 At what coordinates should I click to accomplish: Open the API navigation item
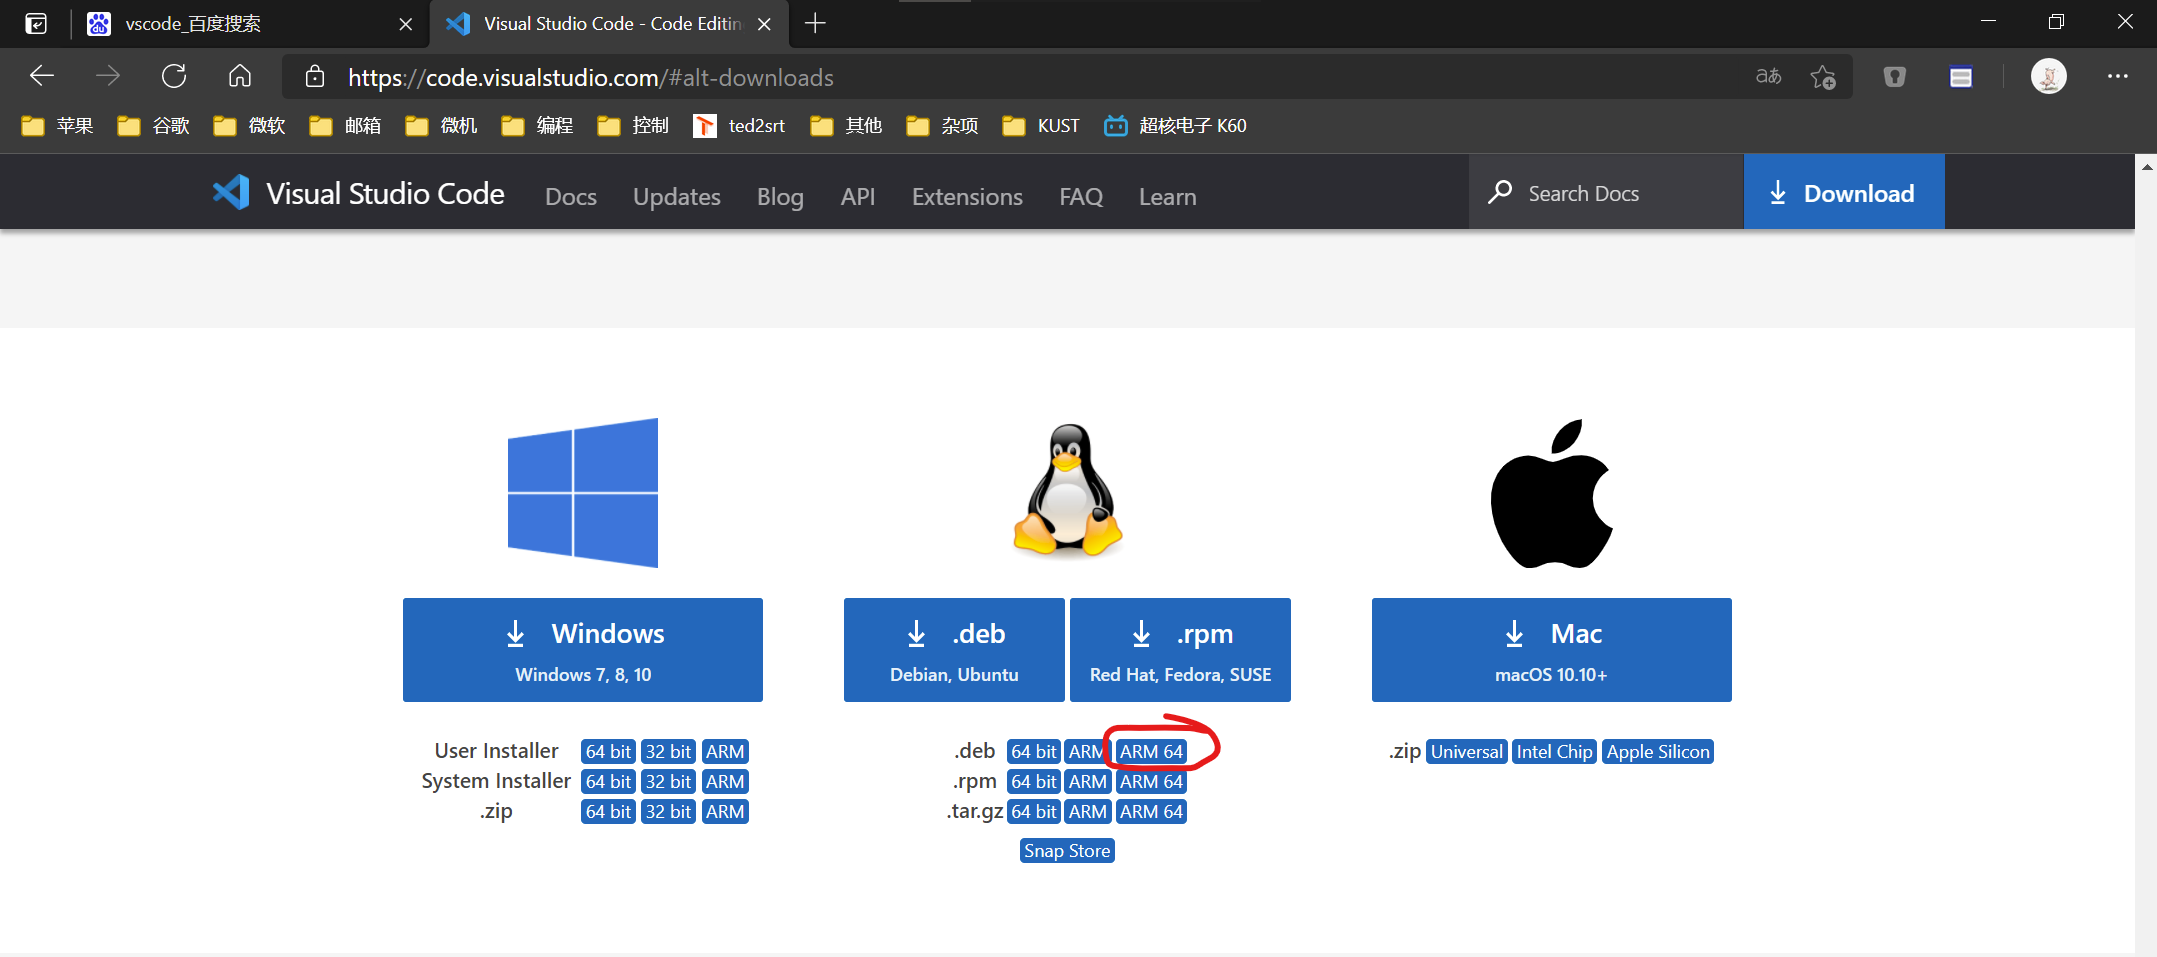pos(858,197)
